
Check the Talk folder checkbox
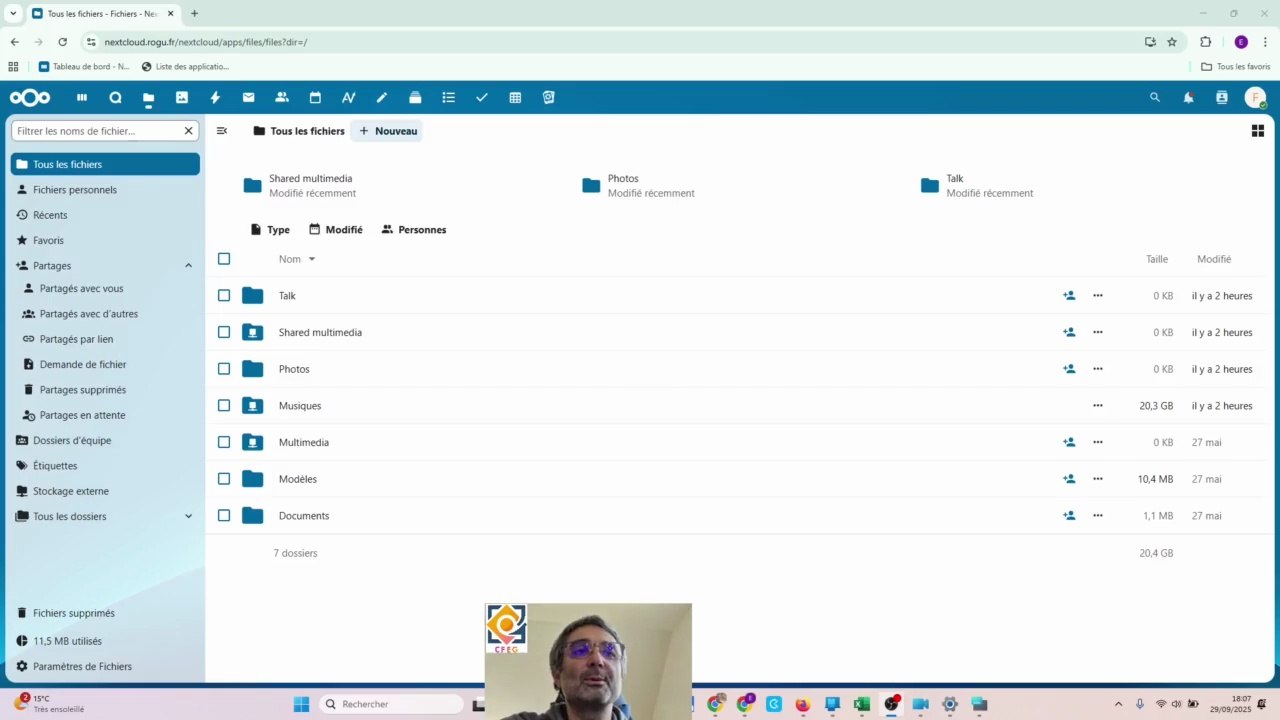(224, 296)
